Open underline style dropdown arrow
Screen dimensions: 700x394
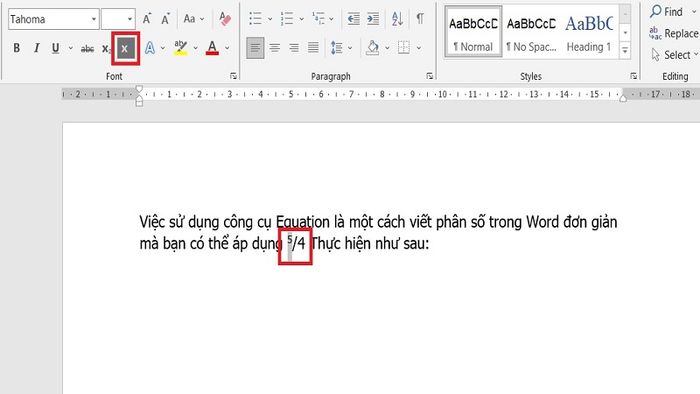71,48
